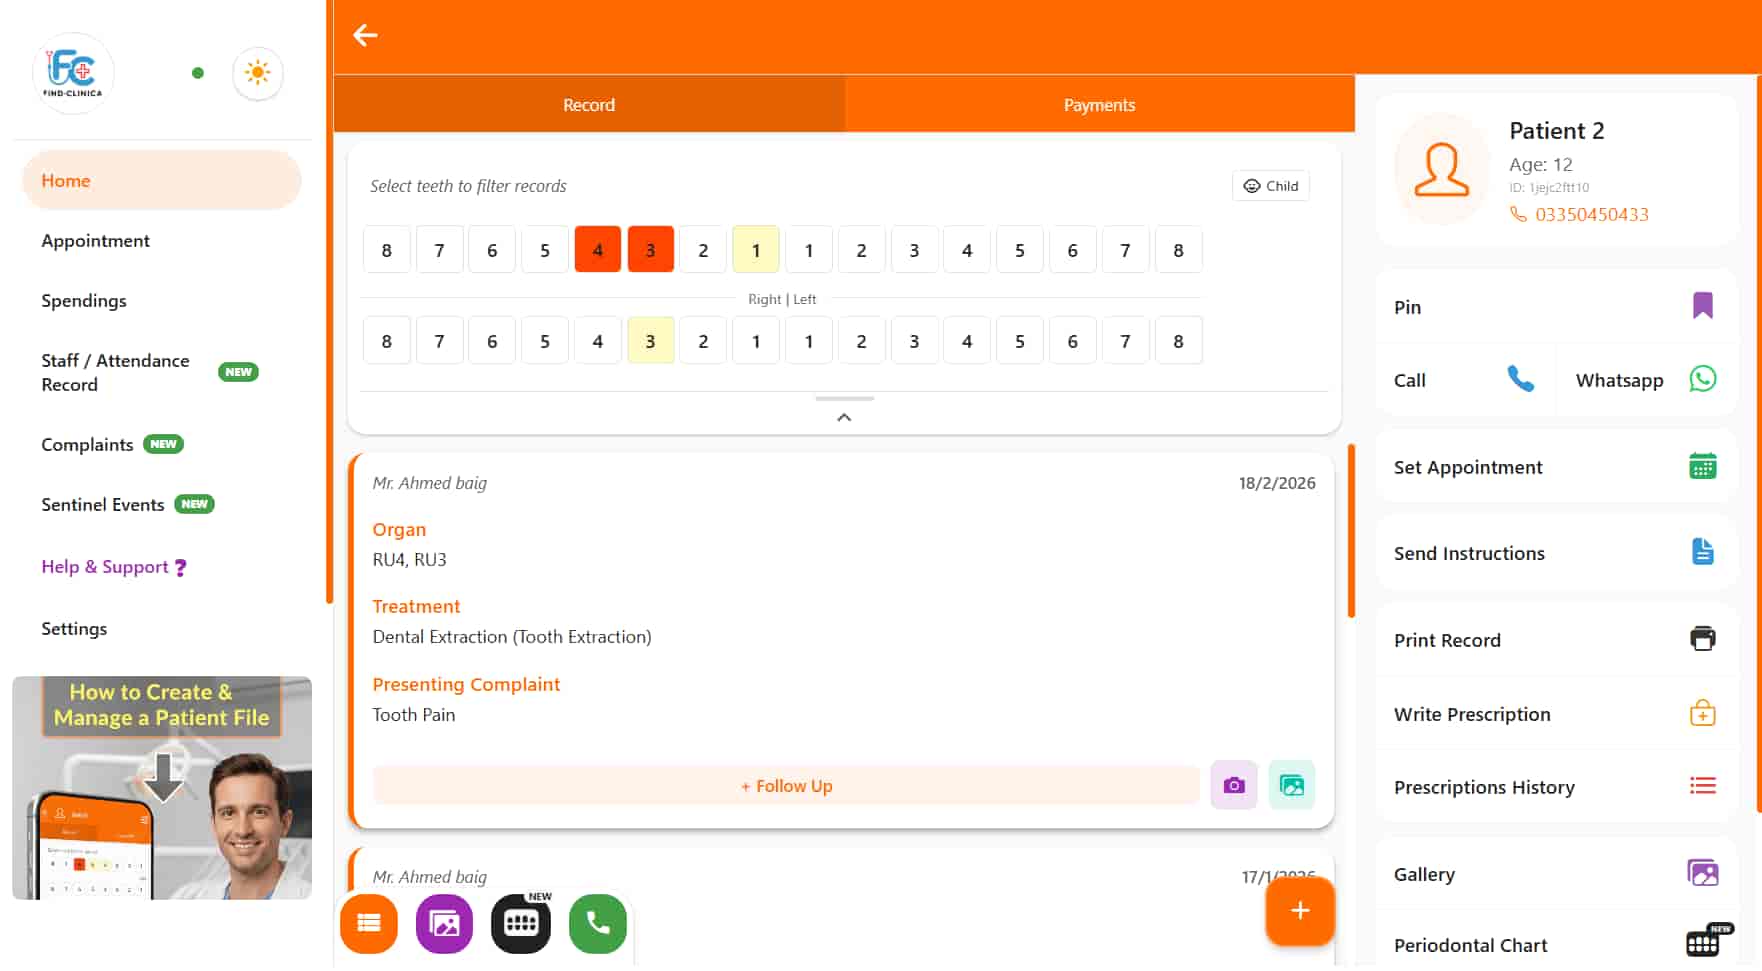Select lower left tooth 6
1762x971 pixels.
click(1072, 341)
